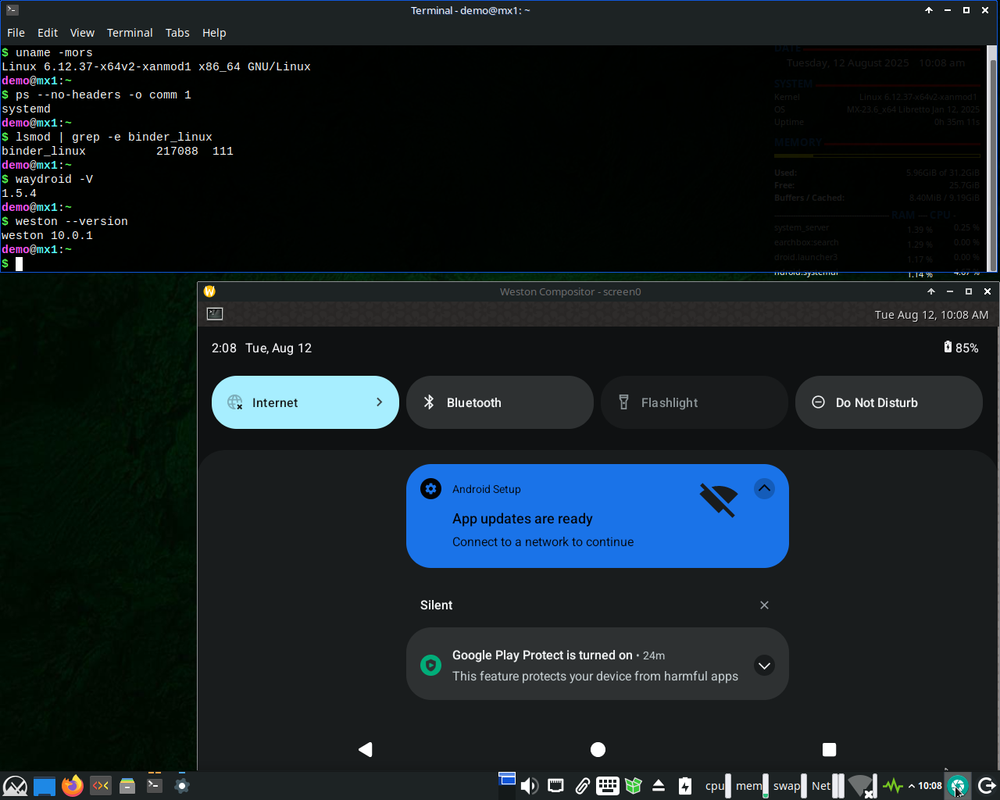Keep Terminal window on top arrow button
The image size is (1000, 800).
(x=929, y=10)
